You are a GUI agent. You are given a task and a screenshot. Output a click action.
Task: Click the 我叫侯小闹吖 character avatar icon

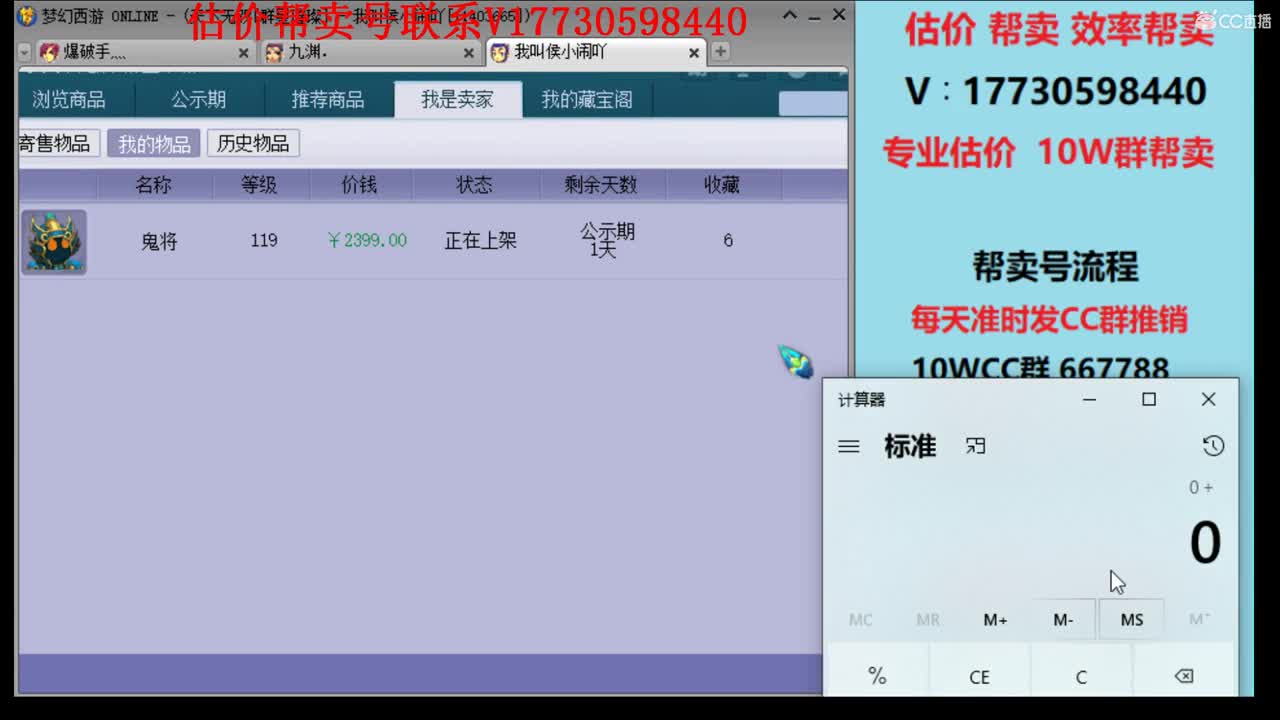[x=499, y=53]
